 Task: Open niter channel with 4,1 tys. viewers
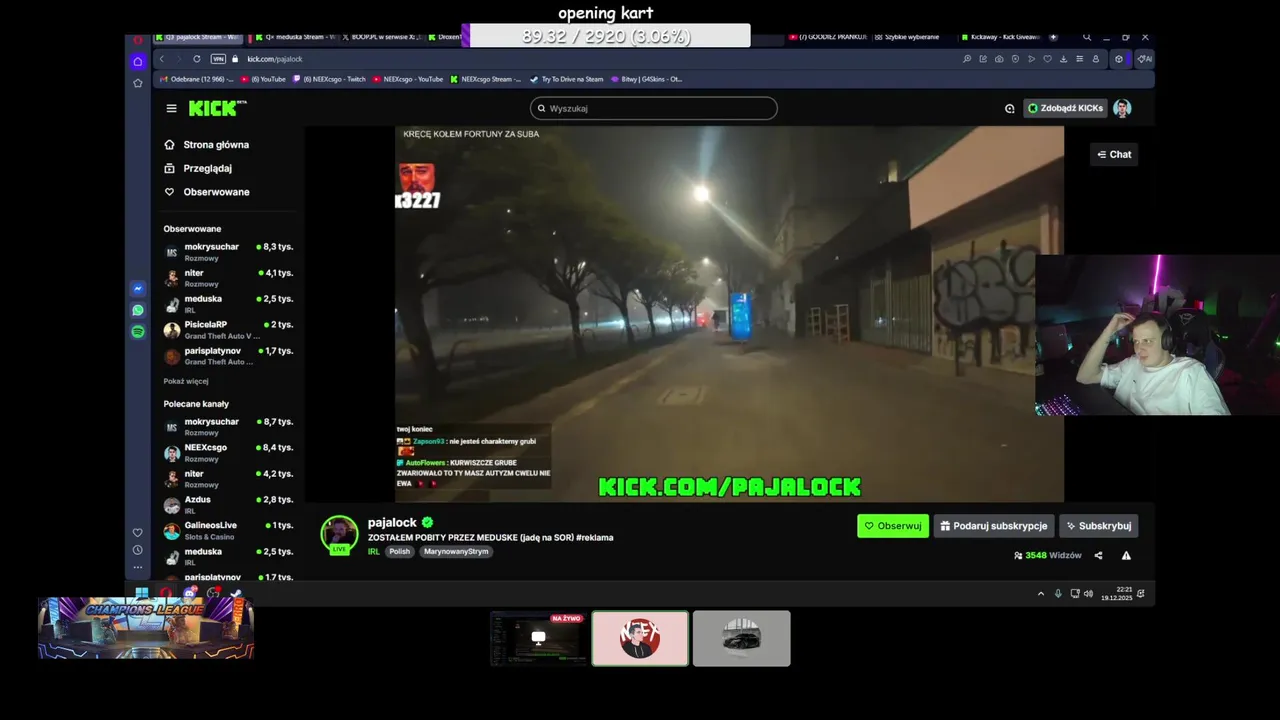pos(228,277)
